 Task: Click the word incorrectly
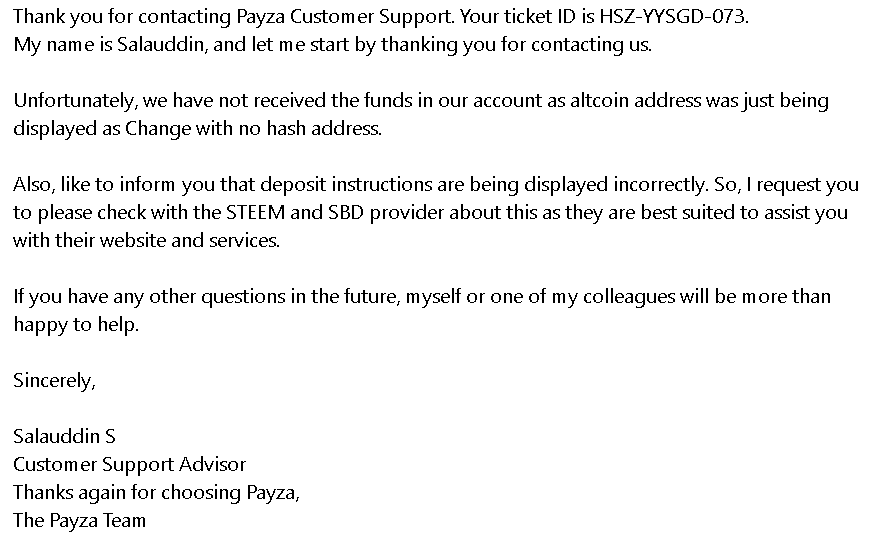pos(659,185)
